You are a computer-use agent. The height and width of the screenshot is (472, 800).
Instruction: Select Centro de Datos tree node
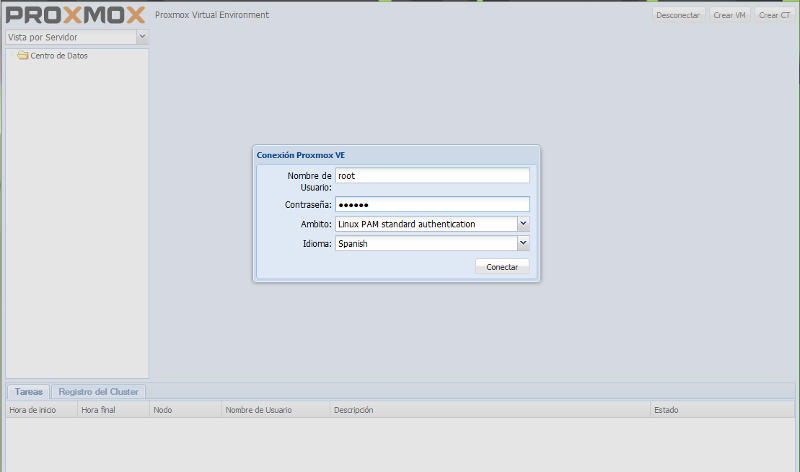point(59,56)
